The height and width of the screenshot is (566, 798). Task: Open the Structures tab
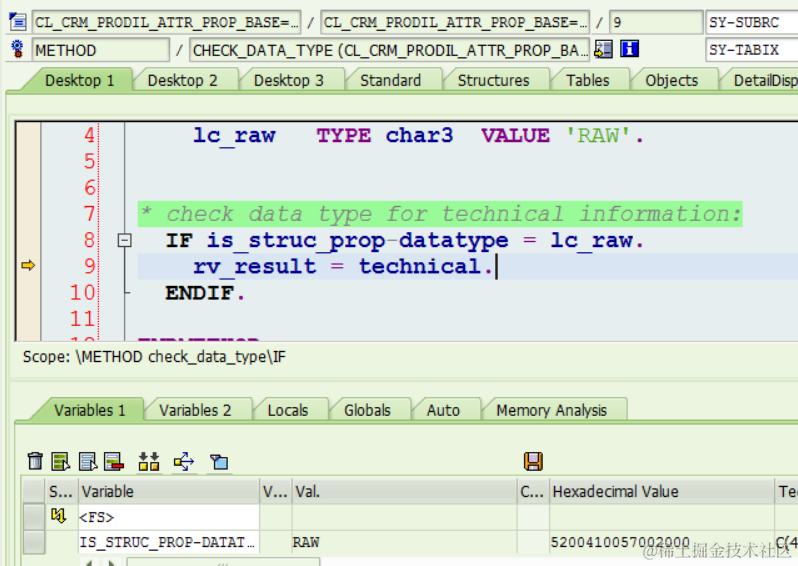[x=493, y=80]
